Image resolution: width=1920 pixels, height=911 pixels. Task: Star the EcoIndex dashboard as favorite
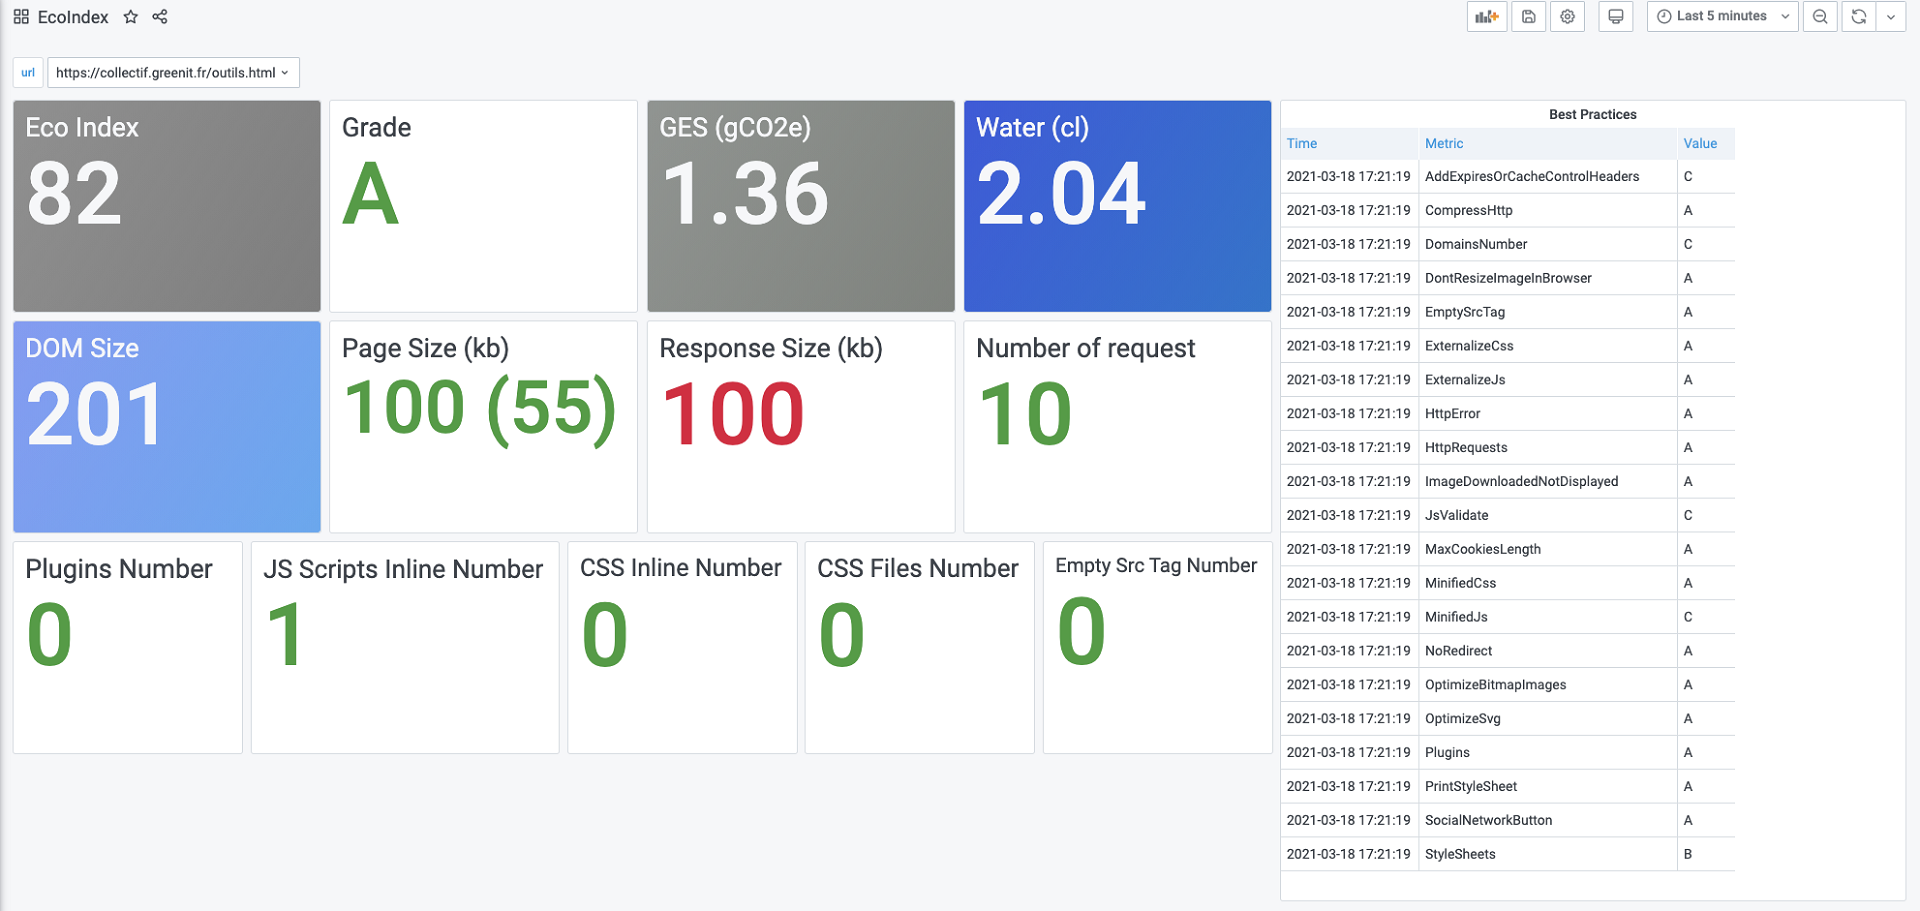pos(131,17)
